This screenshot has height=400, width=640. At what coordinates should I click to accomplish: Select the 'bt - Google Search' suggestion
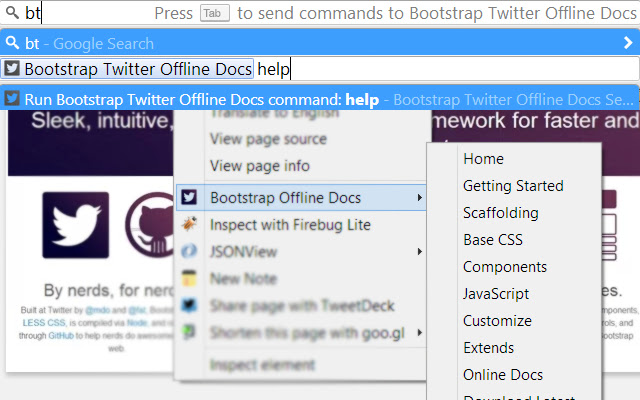click(x=90, y=43)
